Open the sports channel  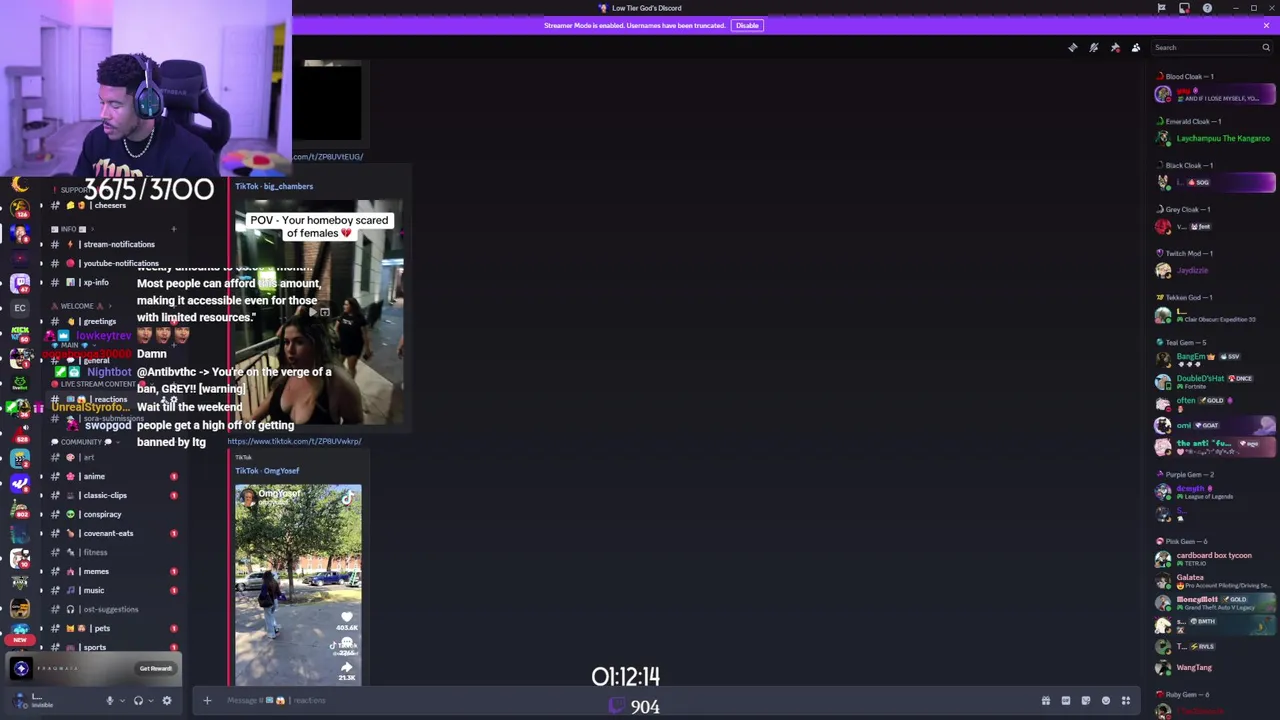pos(115,647)
